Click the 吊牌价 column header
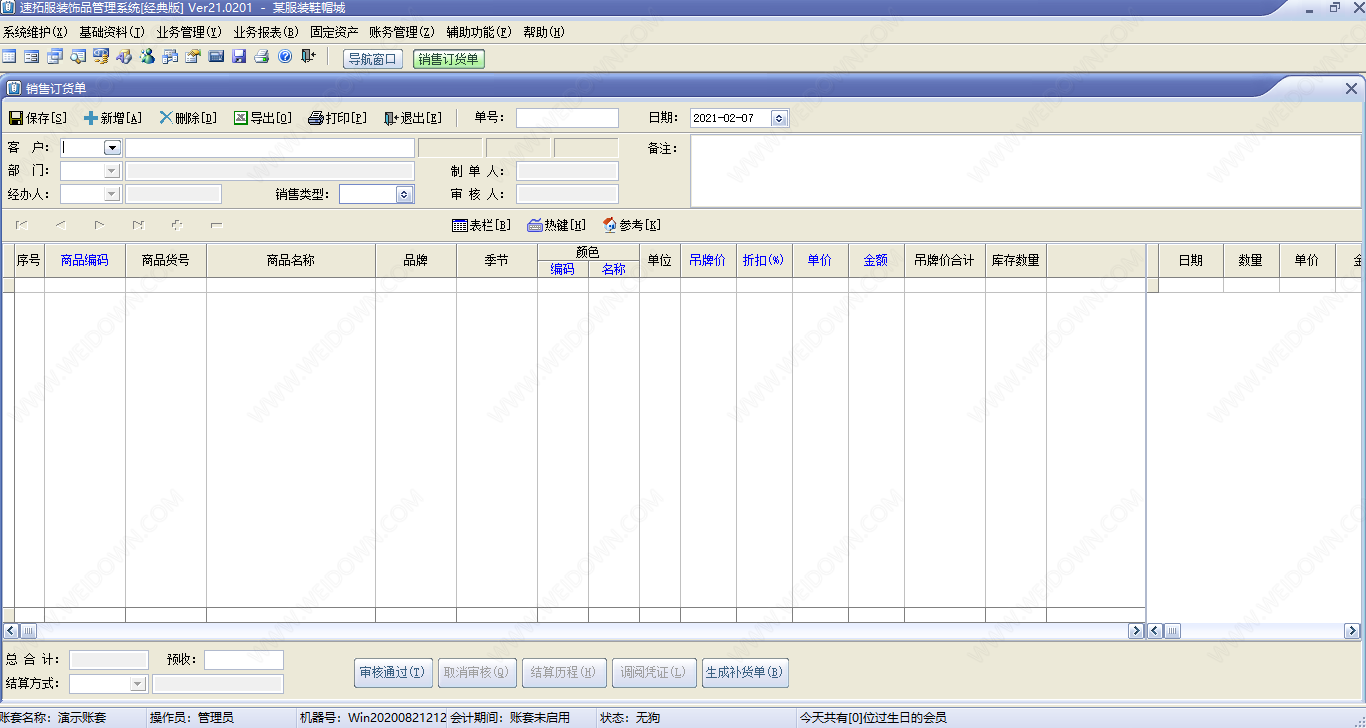This screenshot has width=1366, height=728. pyautogui.click(x=708, y=260)
